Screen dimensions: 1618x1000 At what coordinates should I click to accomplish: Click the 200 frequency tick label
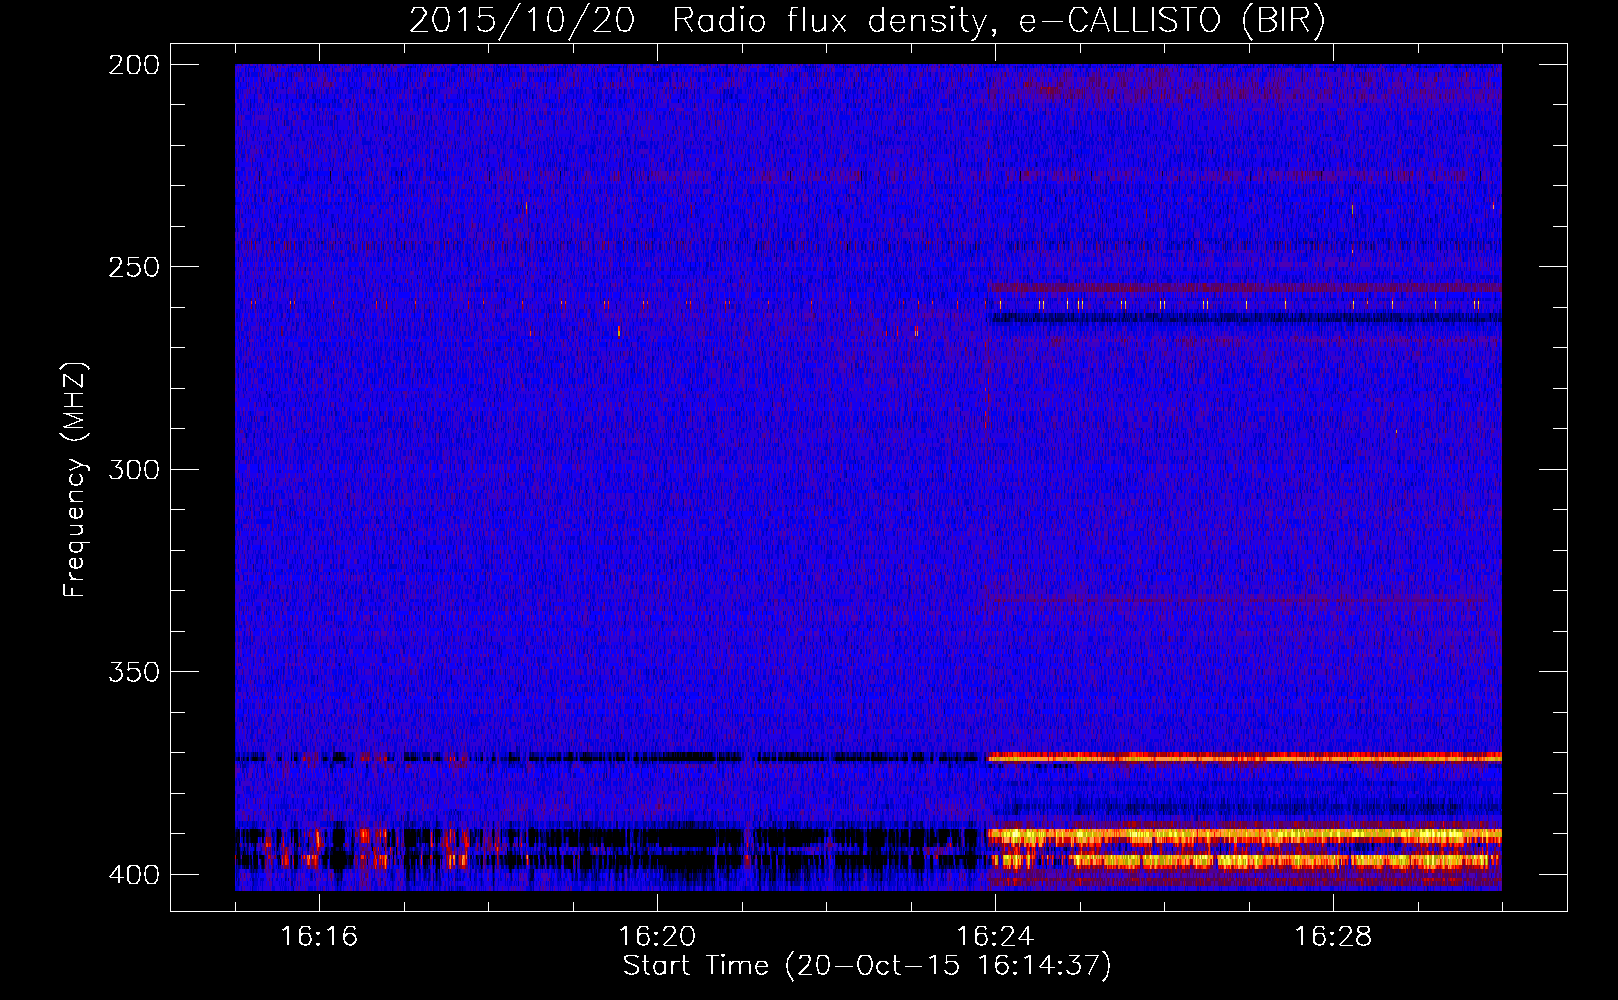[134, 65]
